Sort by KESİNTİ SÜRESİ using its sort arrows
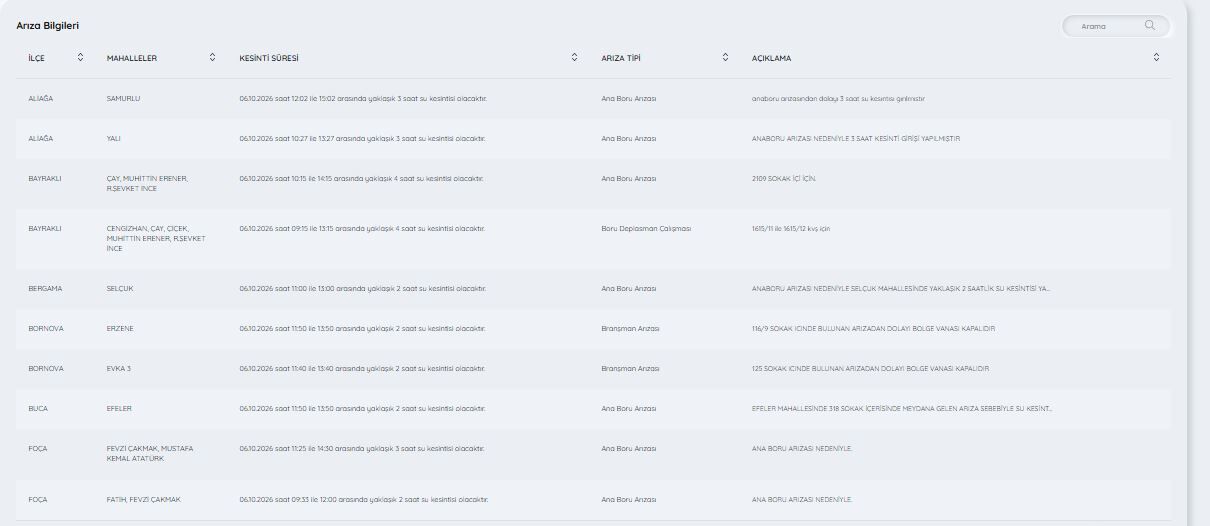This screenshot has height=526, width=1210. (574, 58)
